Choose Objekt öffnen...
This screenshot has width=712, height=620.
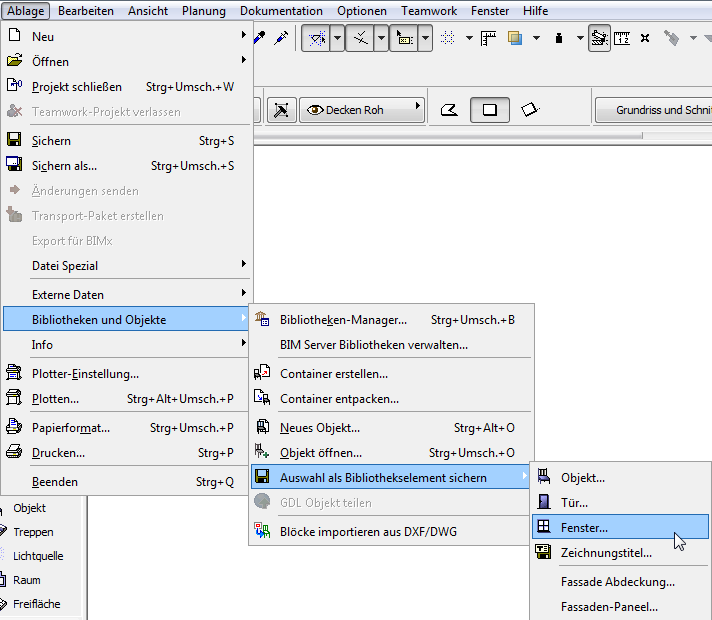[391, 453]
